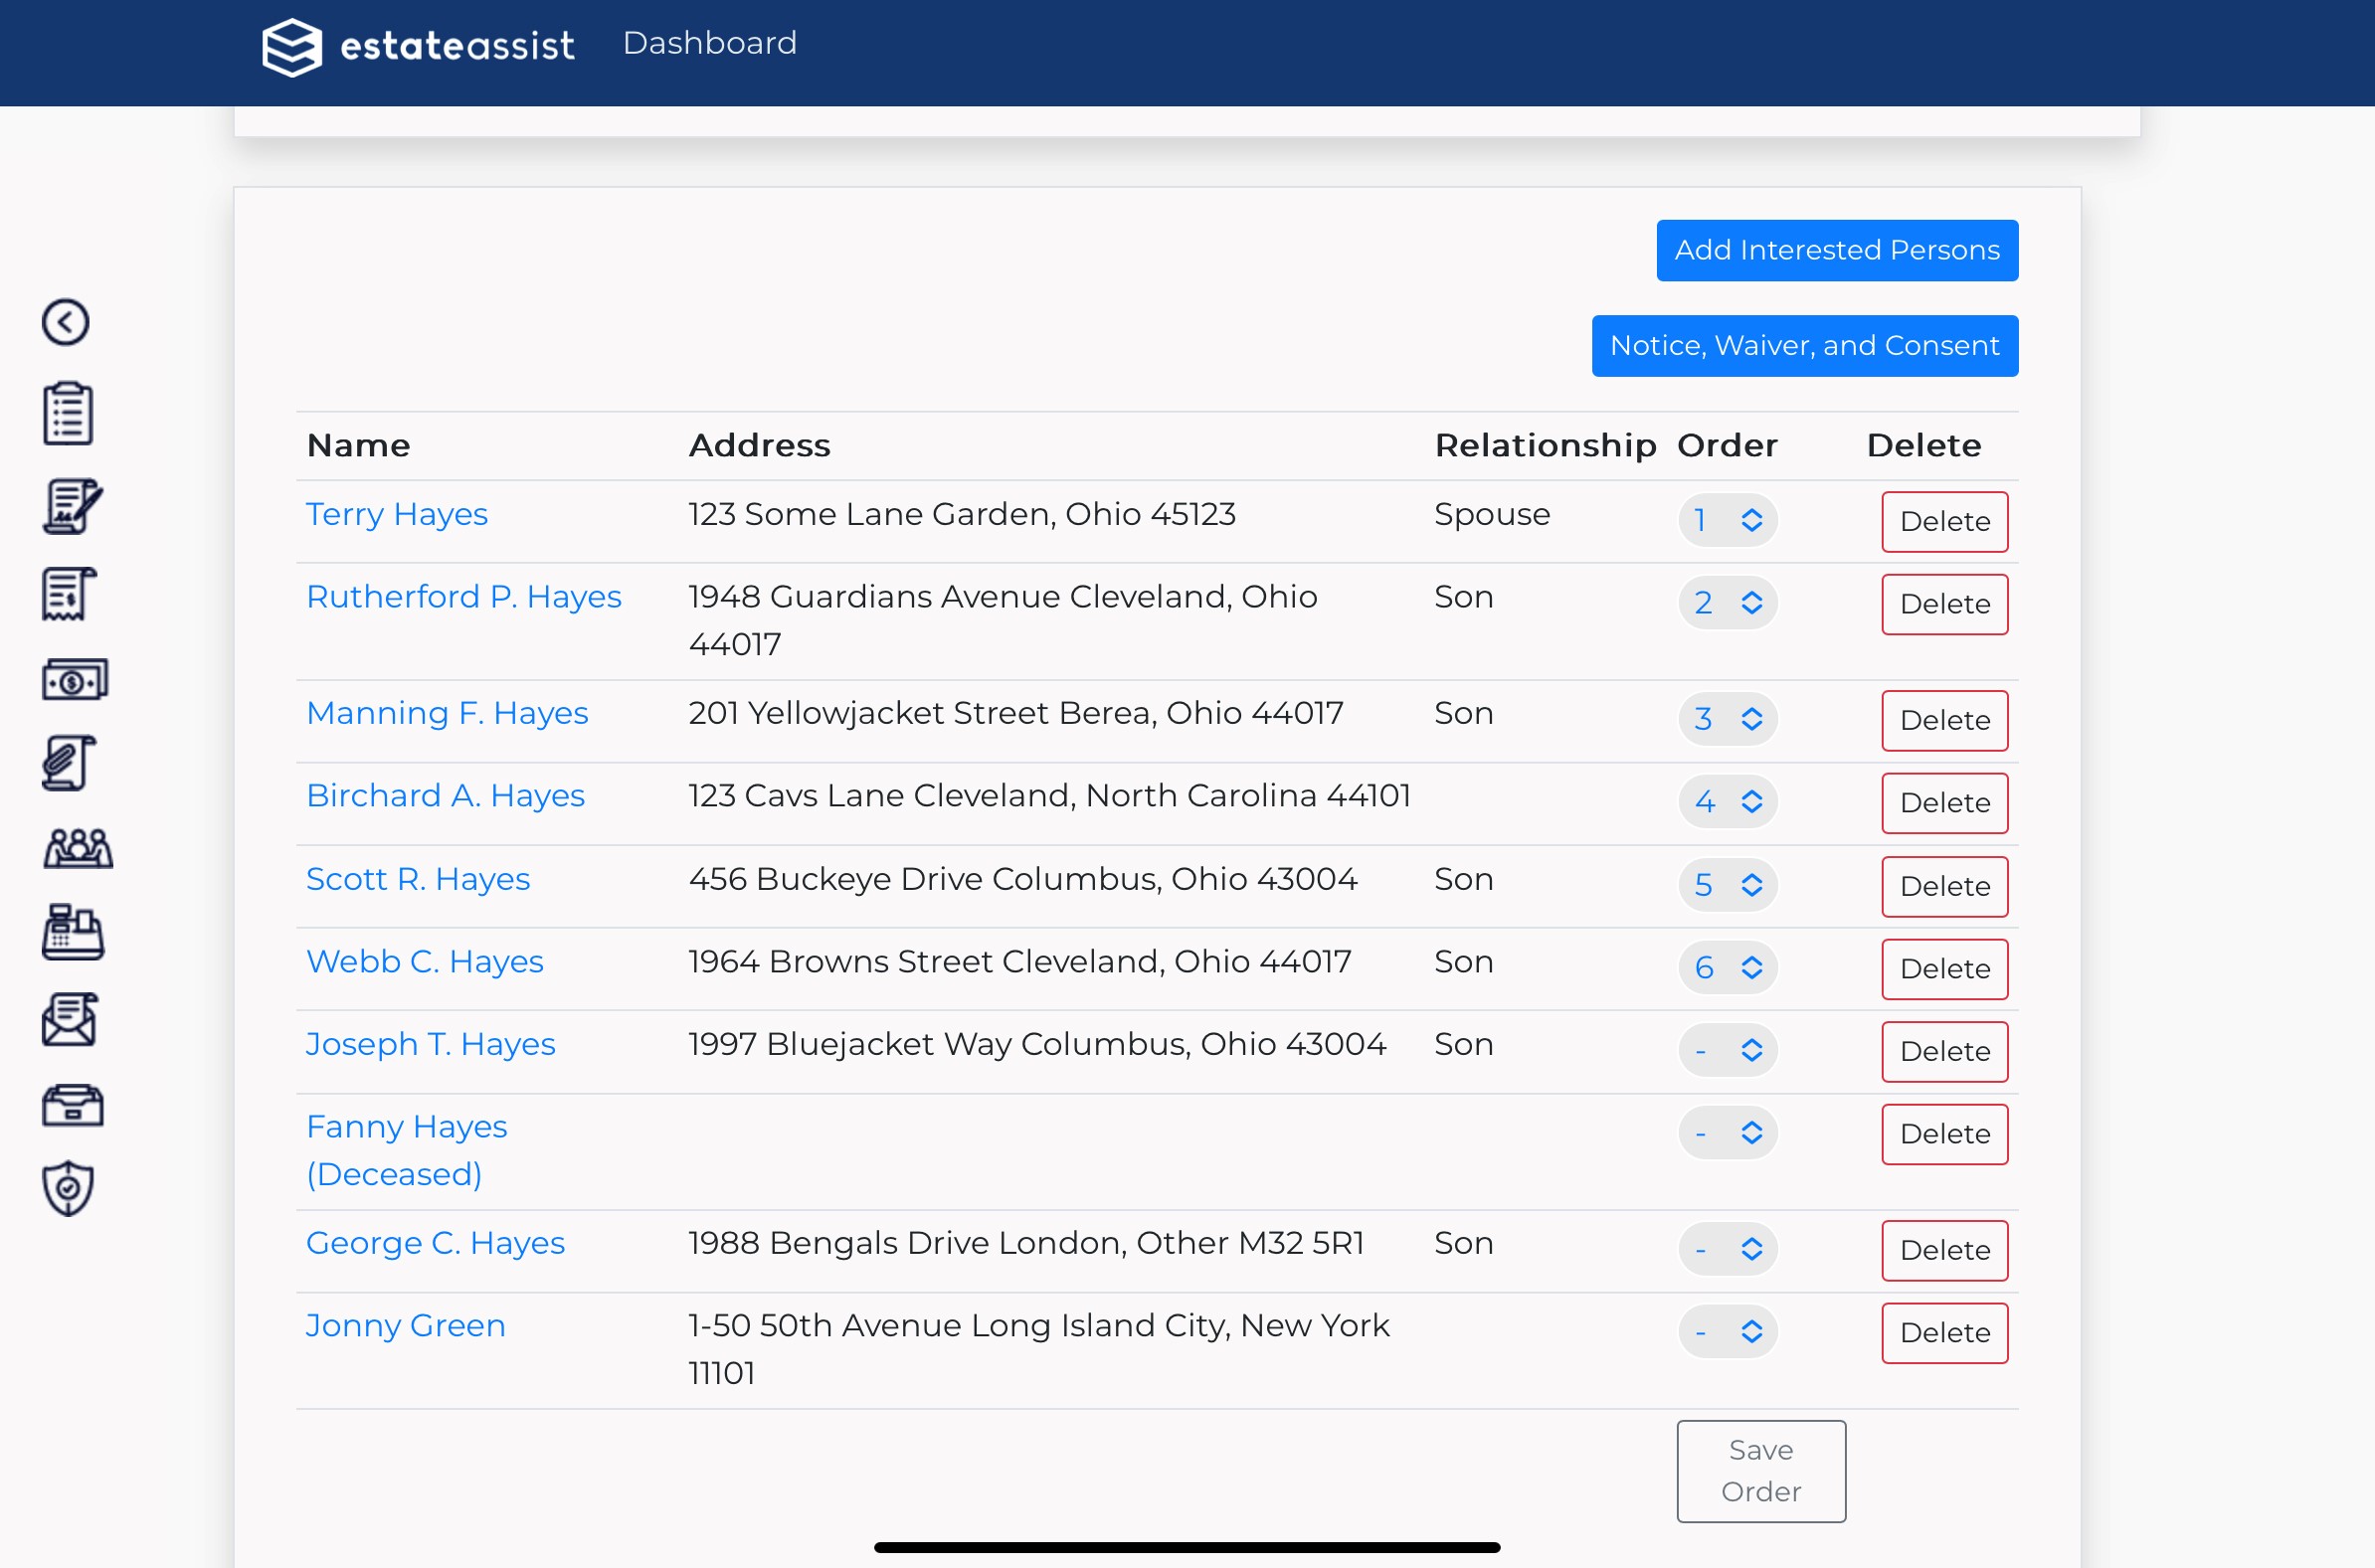Select address '1964 Browns Street Cleveland, Ohio 44017'

[1020, 962]
